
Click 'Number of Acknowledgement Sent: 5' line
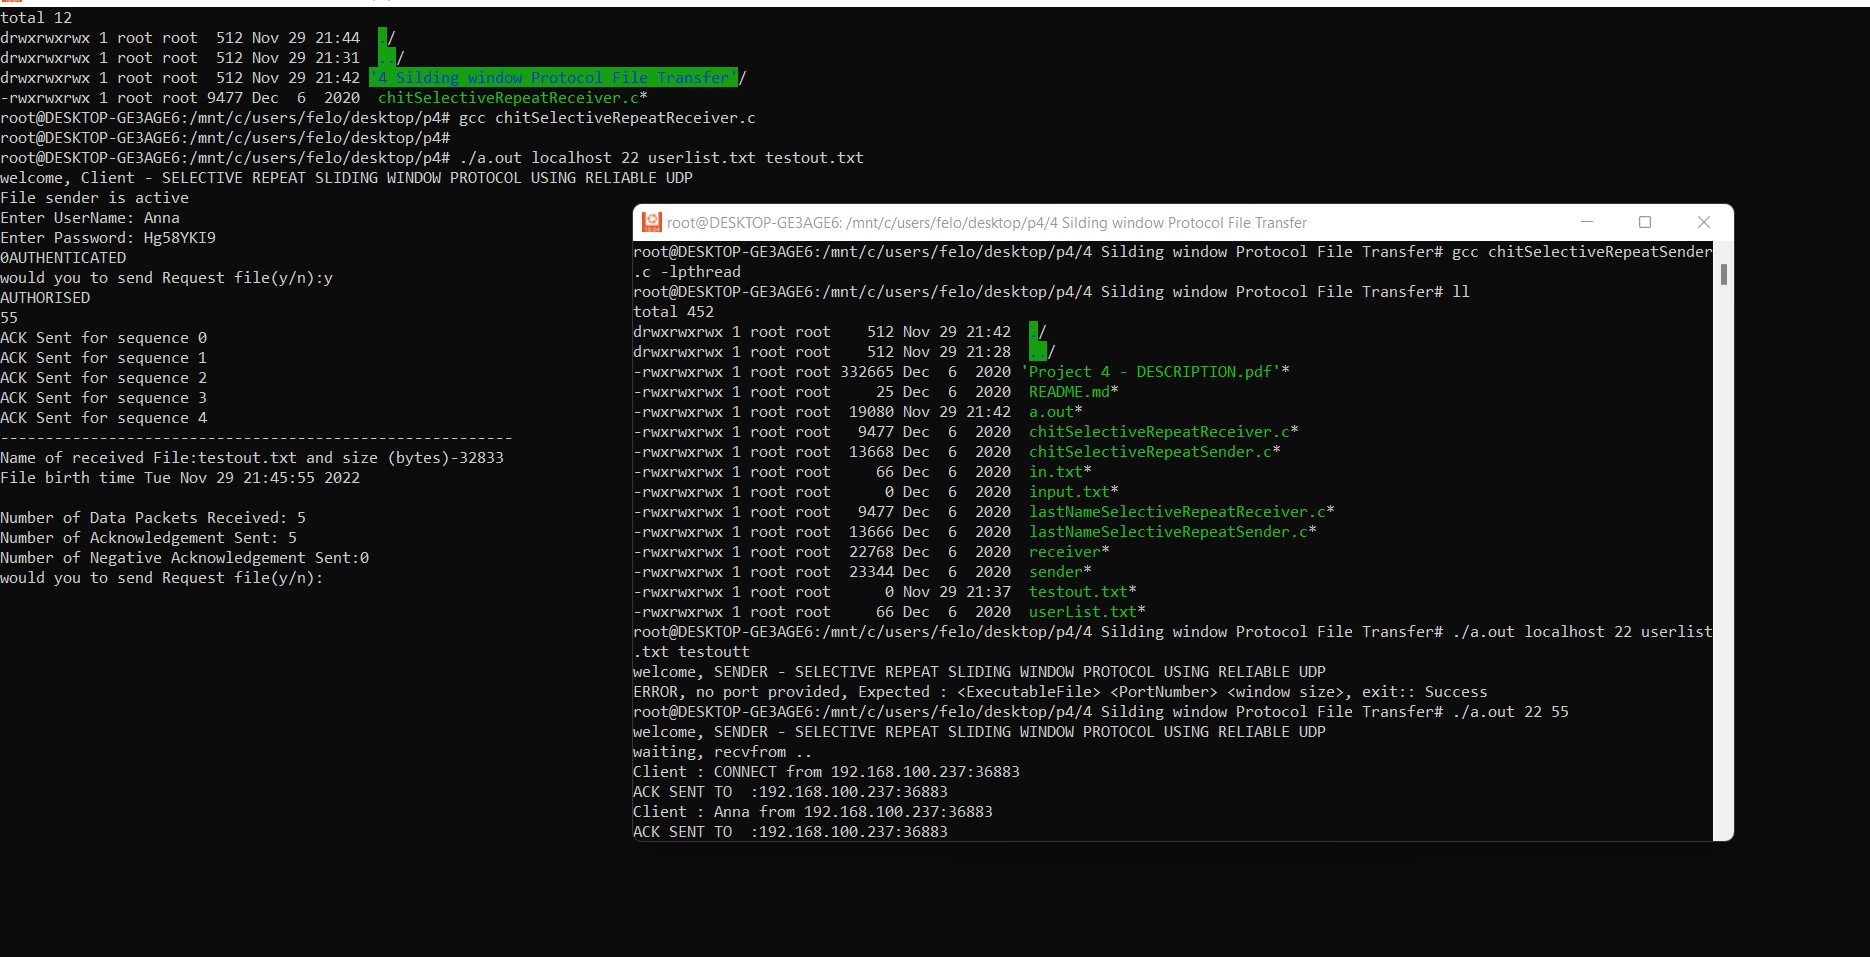point(148,538)
